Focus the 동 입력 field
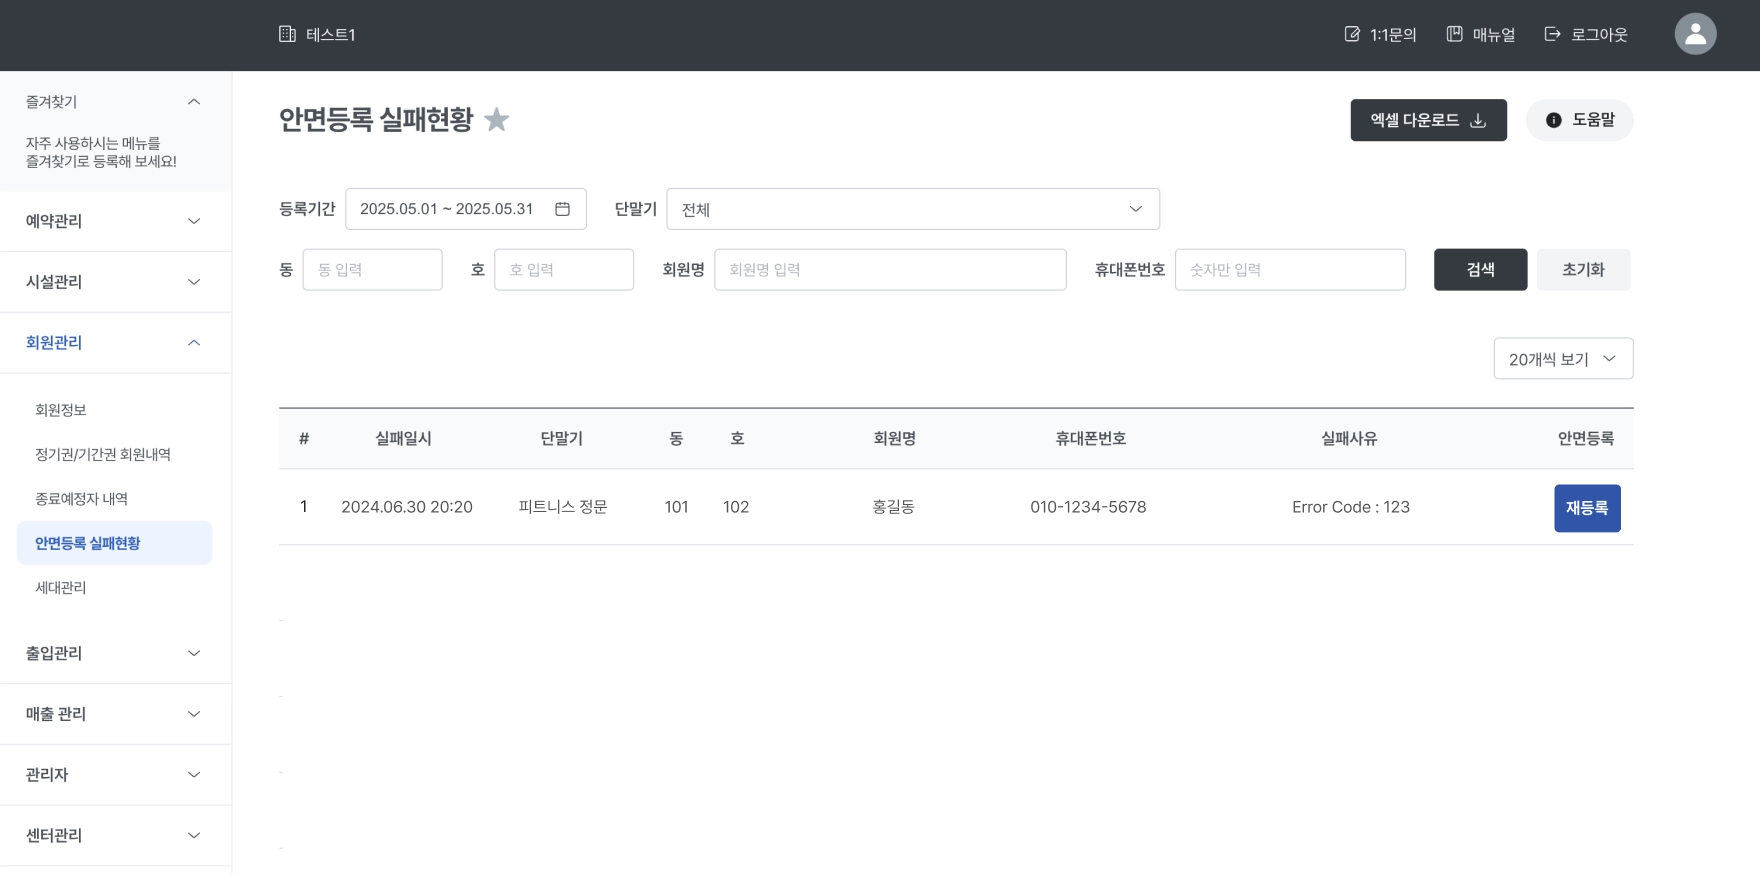The height and width of the screenshot is (874, 1760). (x=372, y=270)
